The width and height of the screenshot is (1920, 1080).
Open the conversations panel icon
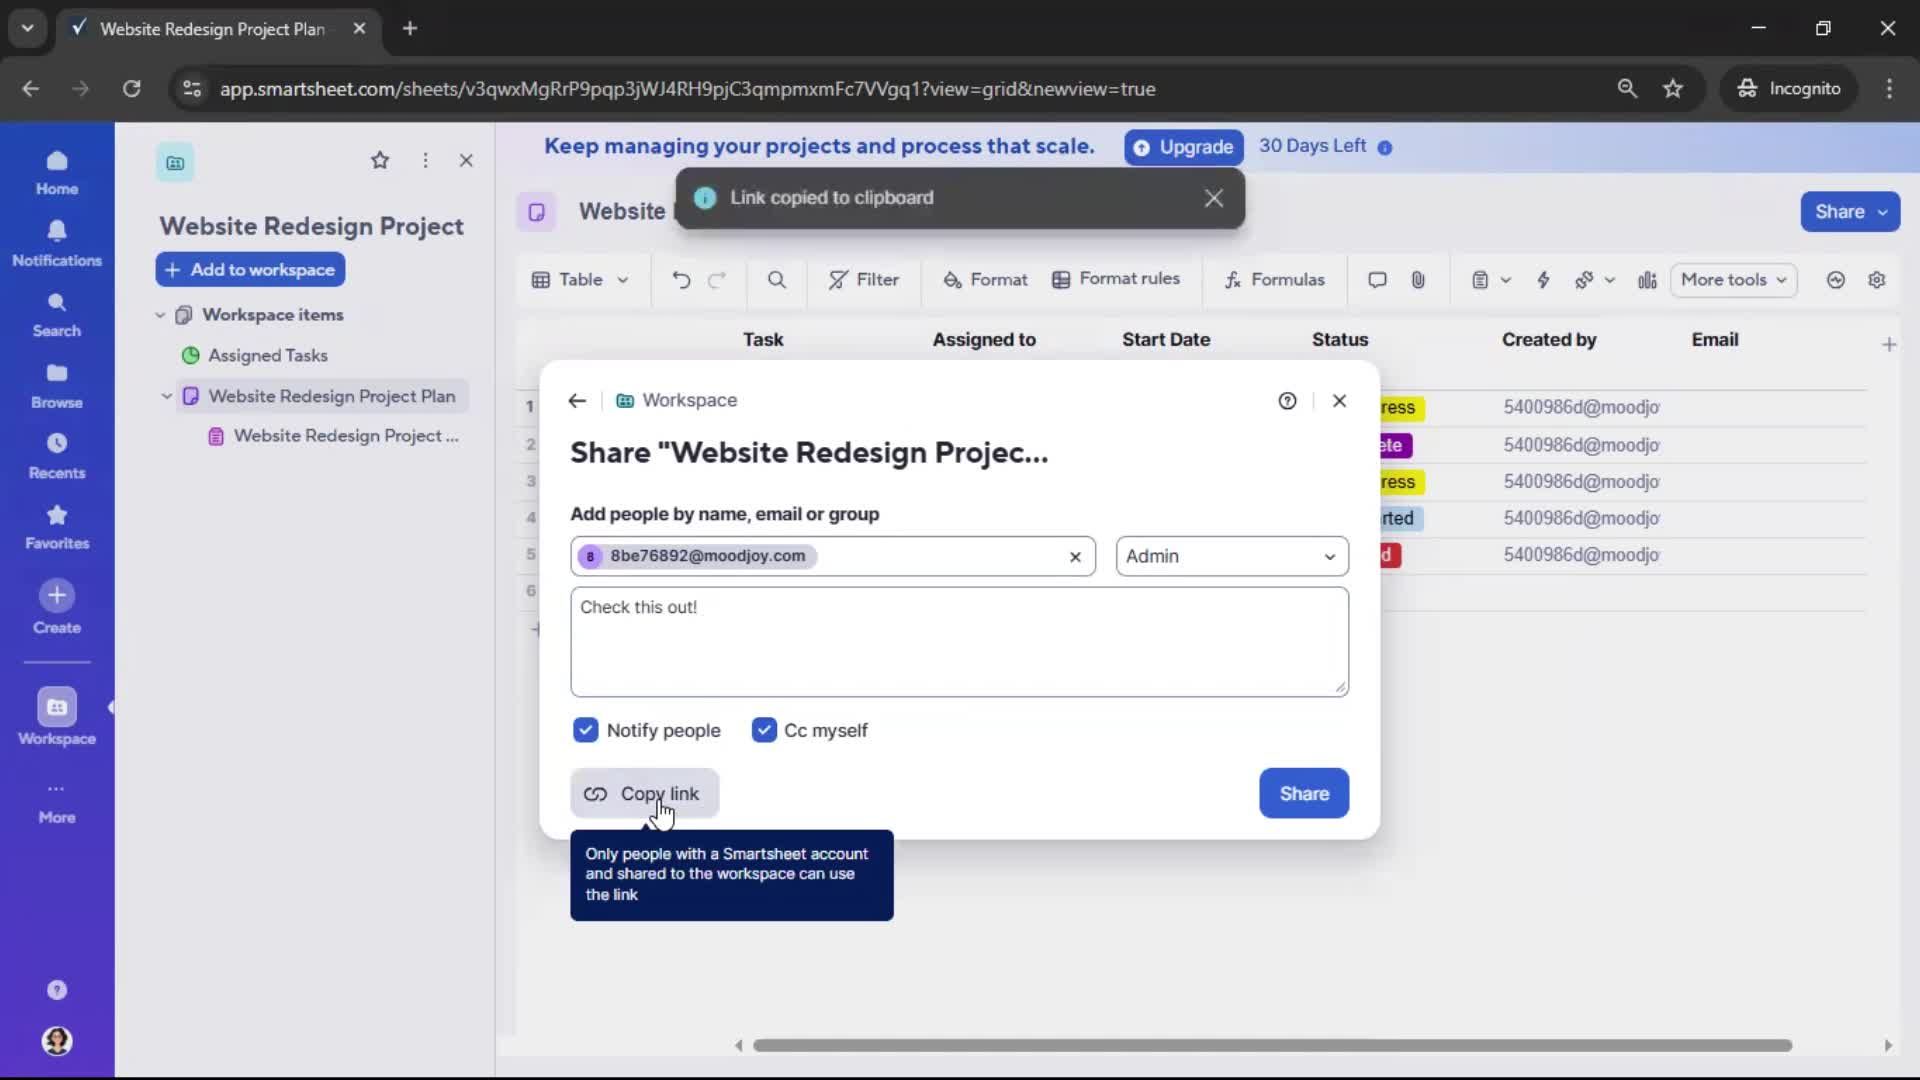[x=1376, y=280]
